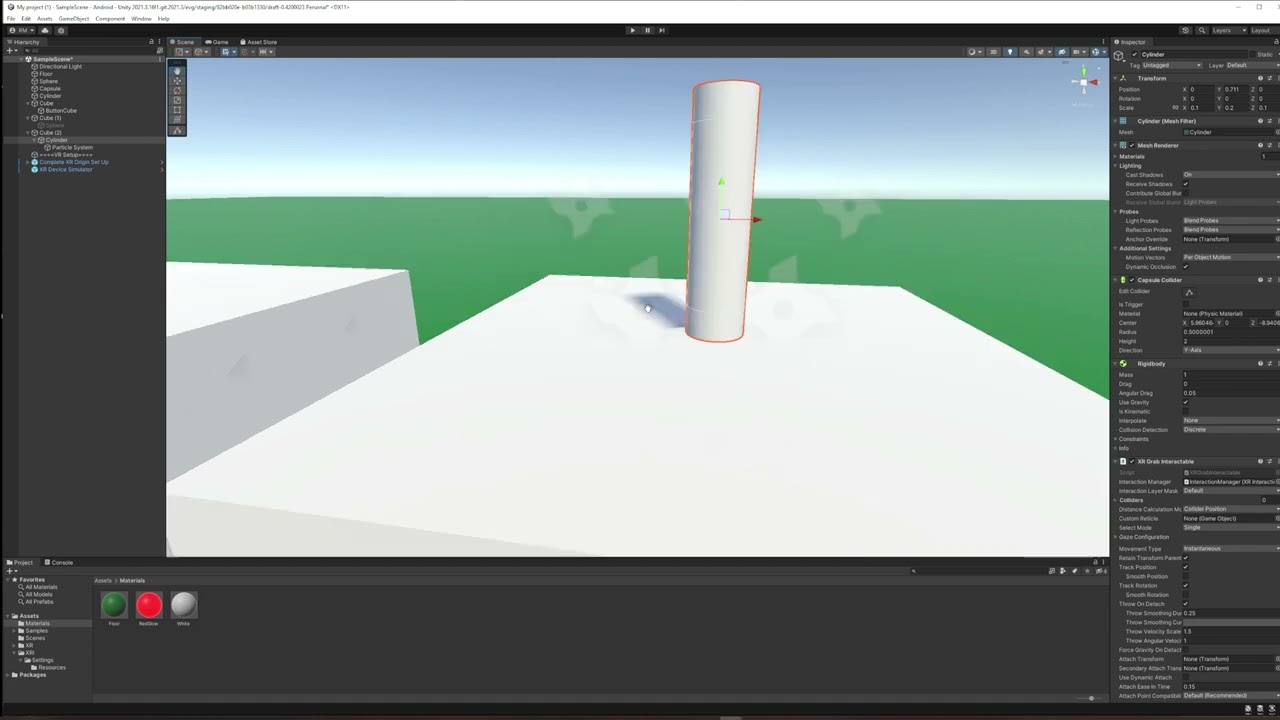Image resolution: width=1280 pixels, height=720 pixels.
Task: Click the Edit Collider button icon
Action: tap(1189, 292)
